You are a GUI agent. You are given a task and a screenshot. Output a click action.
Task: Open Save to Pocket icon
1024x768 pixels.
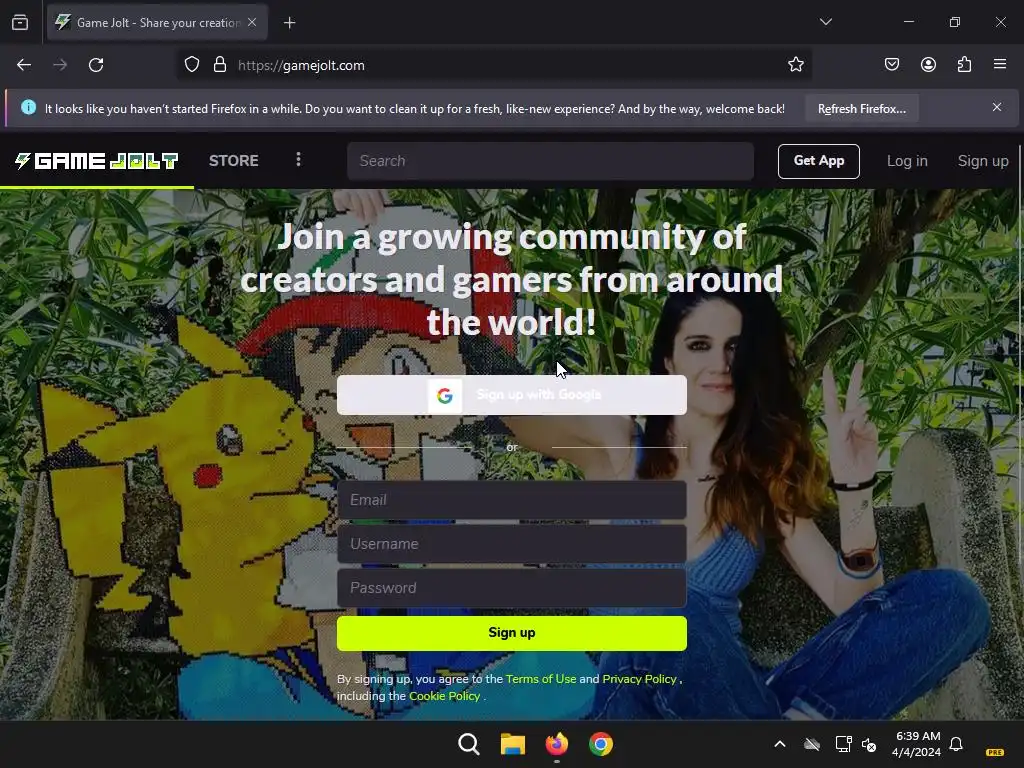(x=891, y=65)
